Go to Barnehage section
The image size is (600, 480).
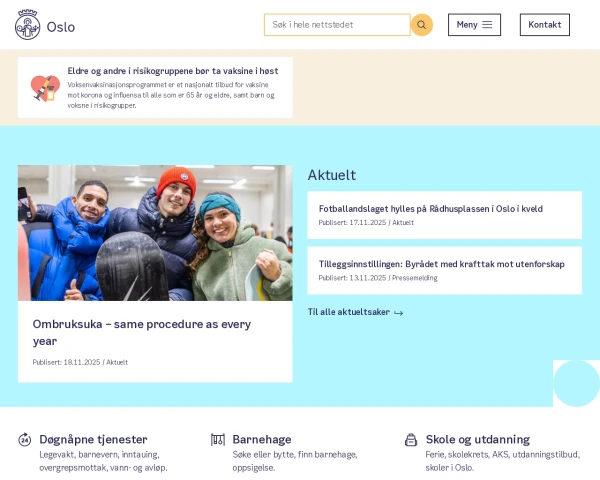(x=262, y=439)
